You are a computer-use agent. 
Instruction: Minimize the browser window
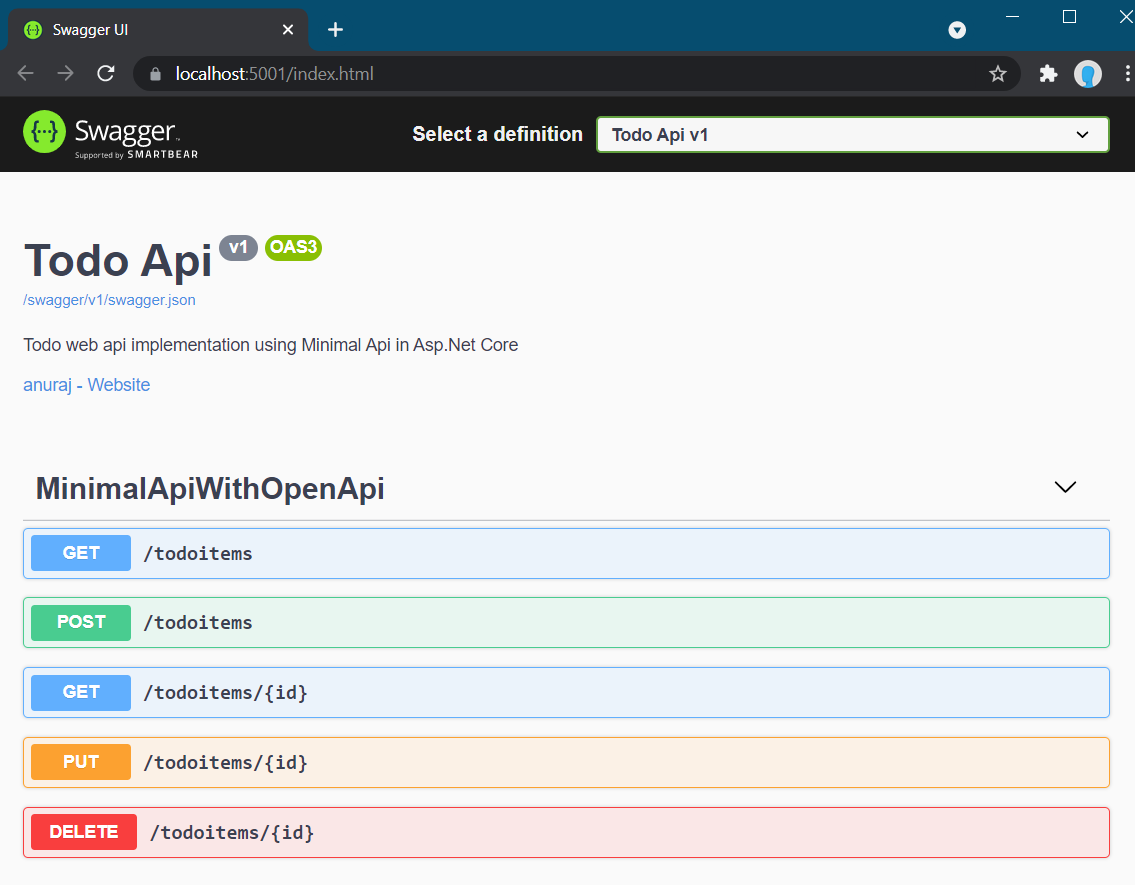coord(1013,16)
